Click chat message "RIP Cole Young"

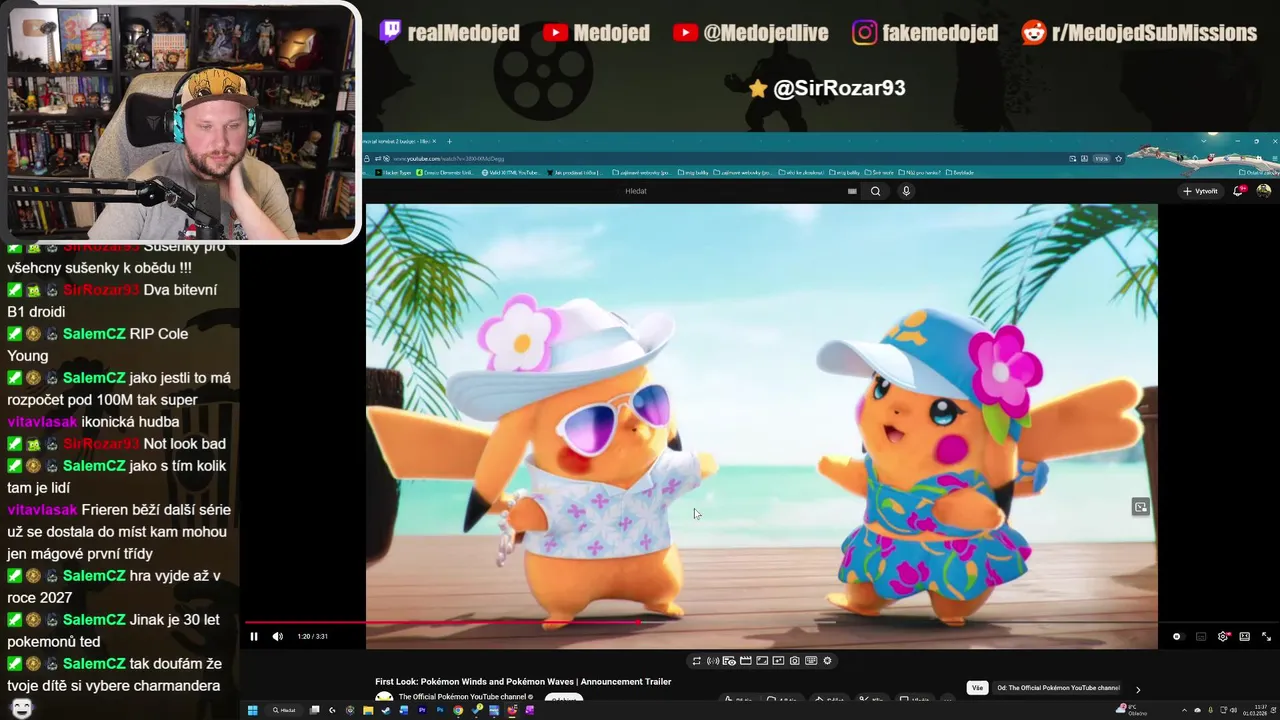point(98,344)
